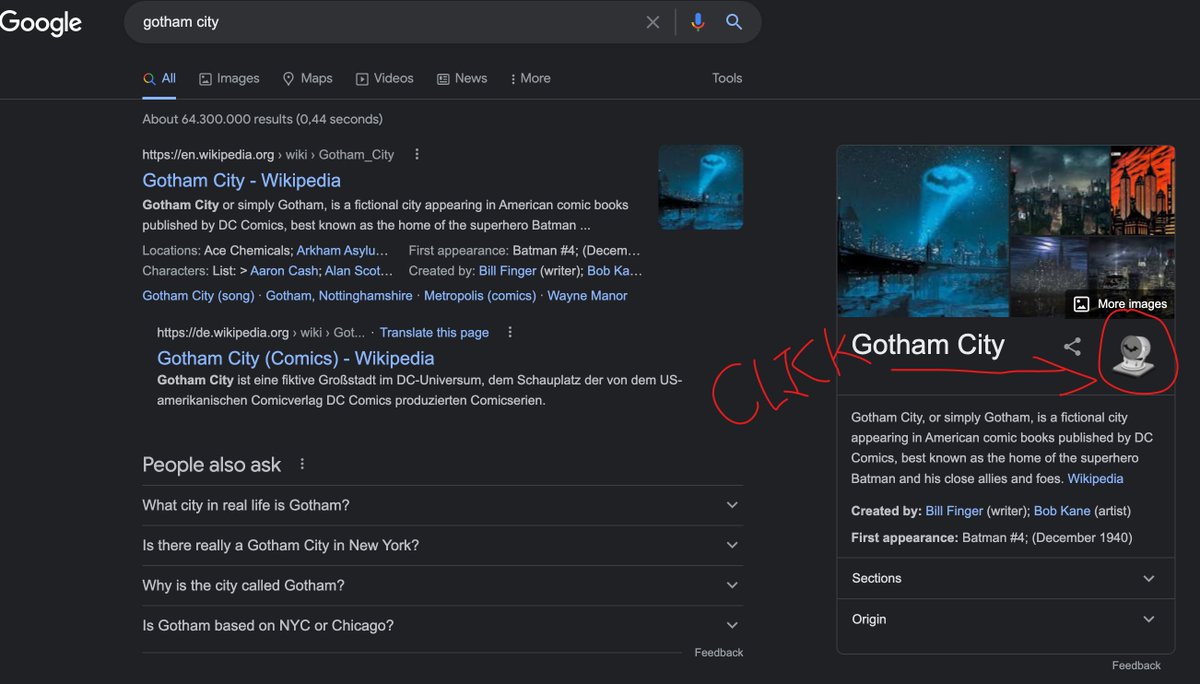Click 'First appearance: Batman #4' panel text
The height and width of the screenshot is (684, 1200).
coord(992,538)
